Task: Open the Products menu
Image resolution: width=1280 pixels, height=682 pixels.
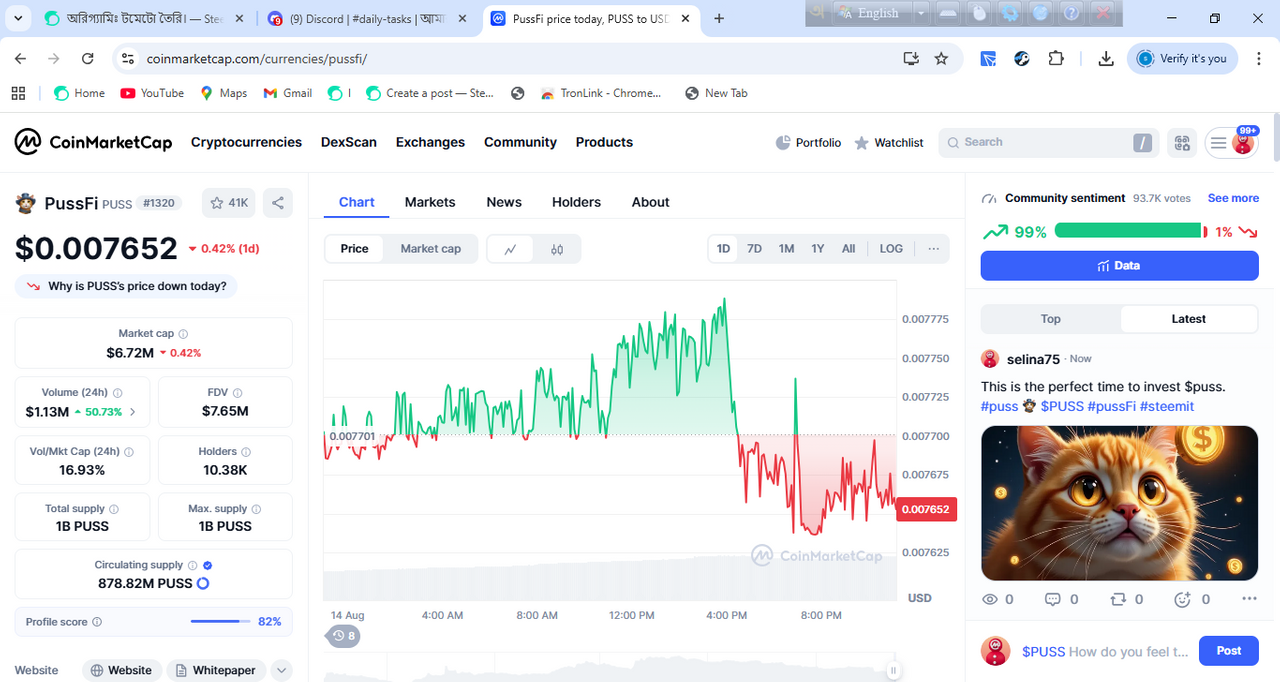Action: pos(604,142)
